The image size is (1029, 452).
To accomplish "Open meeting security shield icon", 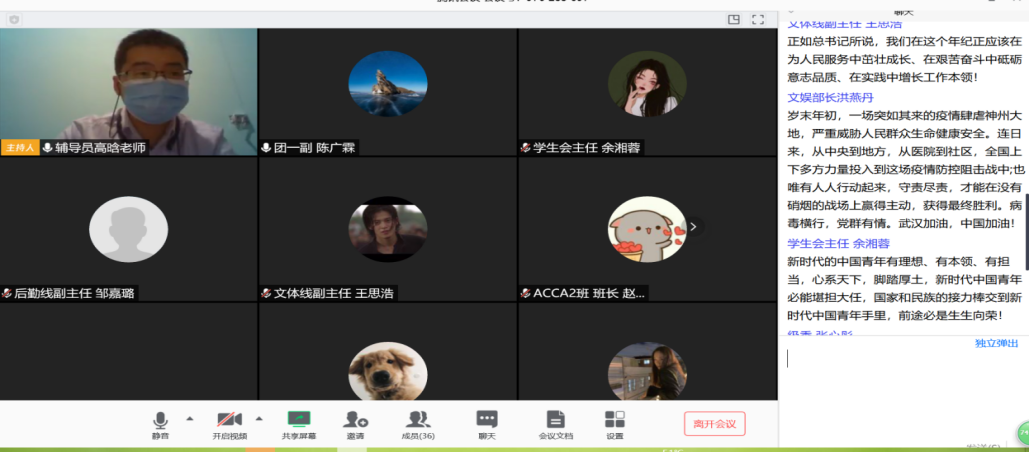I will point(14,20).
